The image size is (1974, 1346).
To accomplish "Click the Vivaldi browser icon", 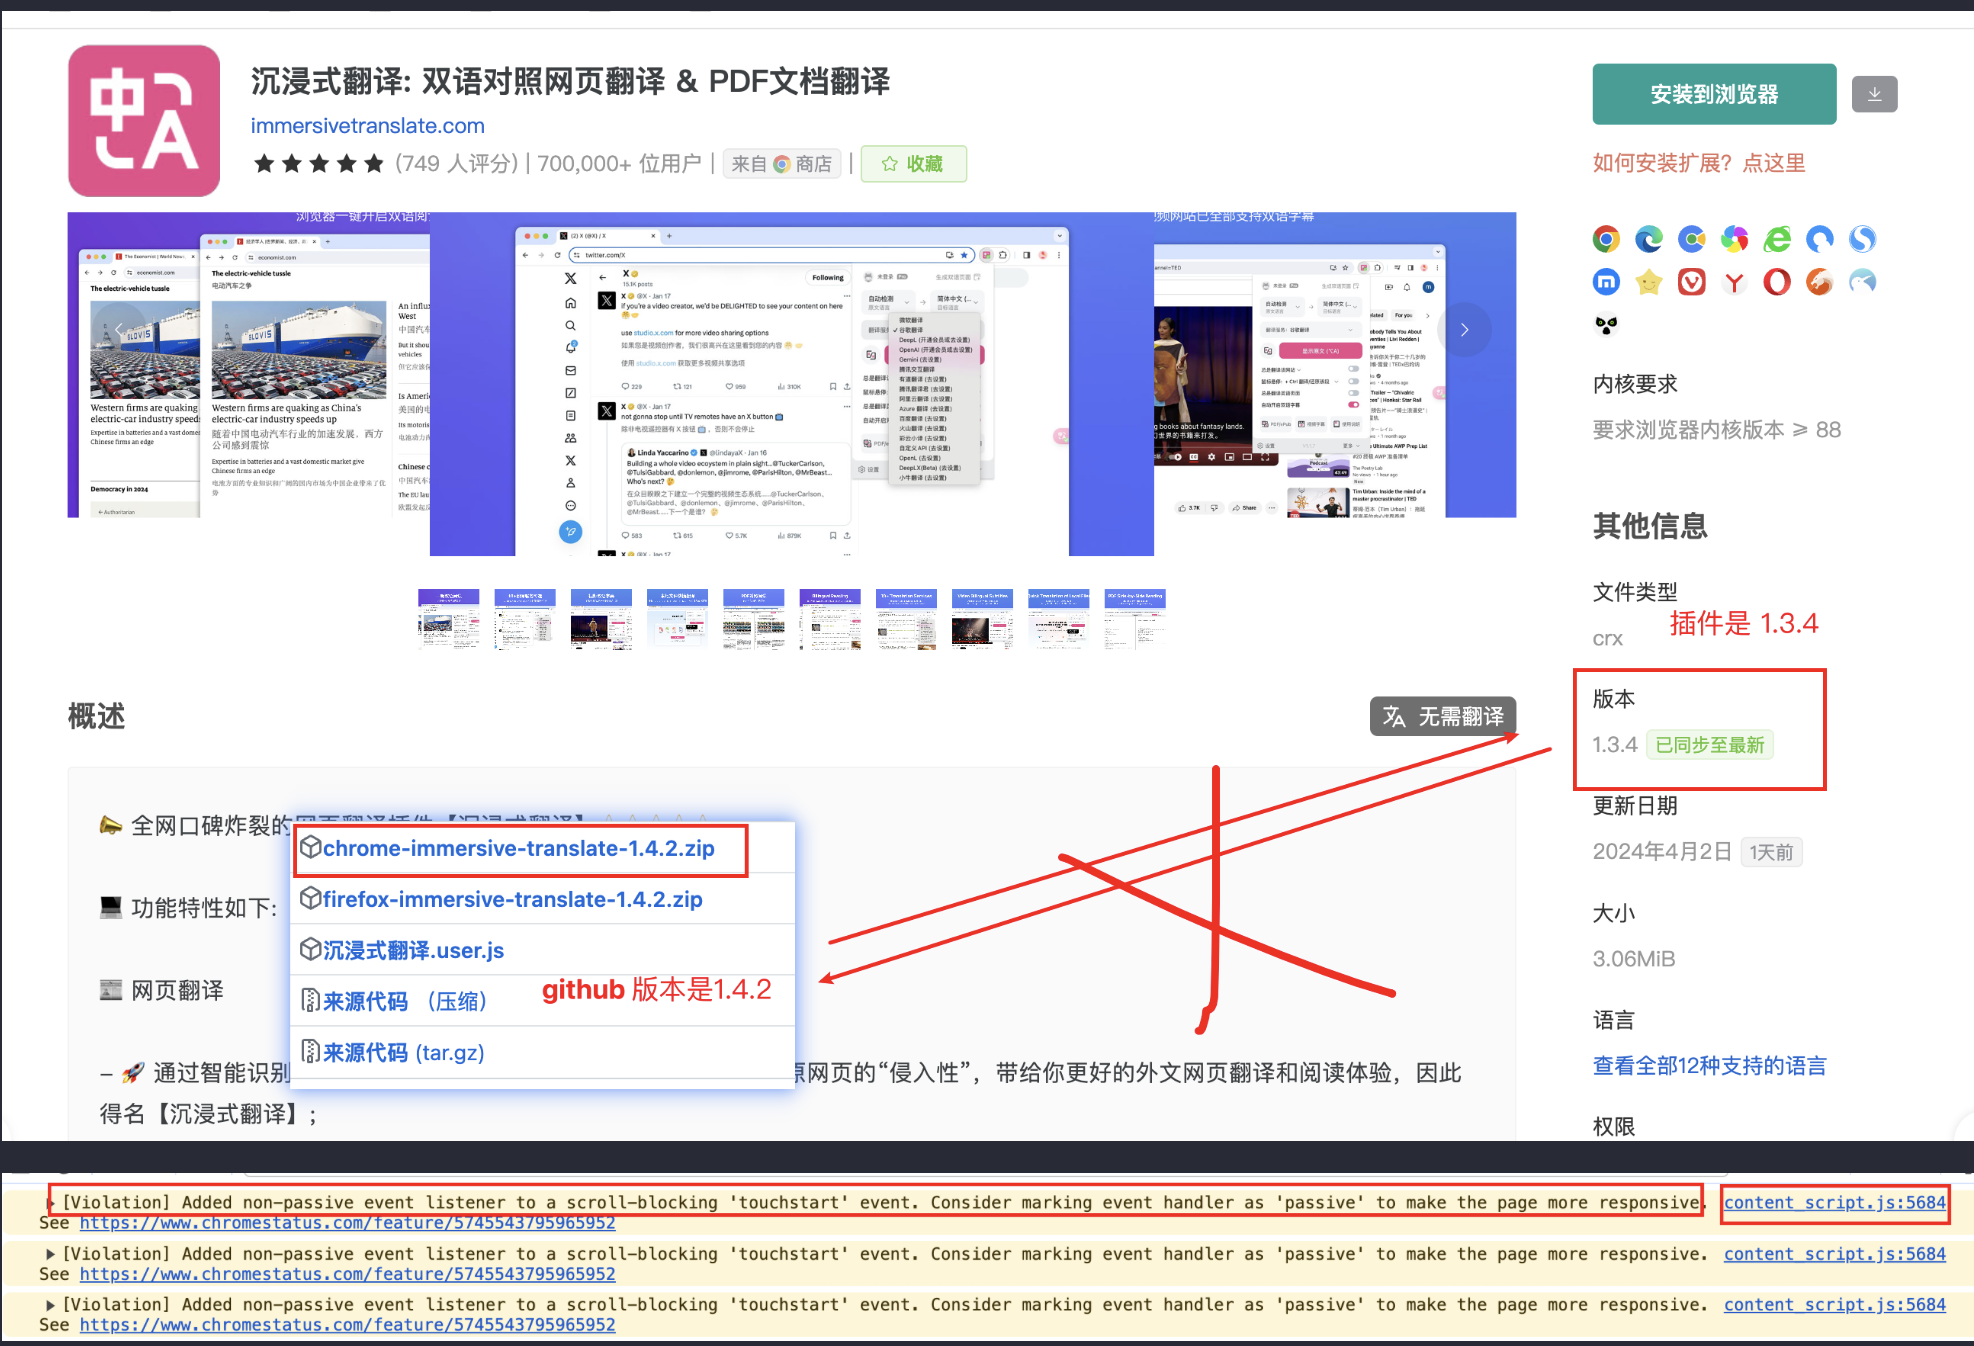I will click(x=1692, y=282).
